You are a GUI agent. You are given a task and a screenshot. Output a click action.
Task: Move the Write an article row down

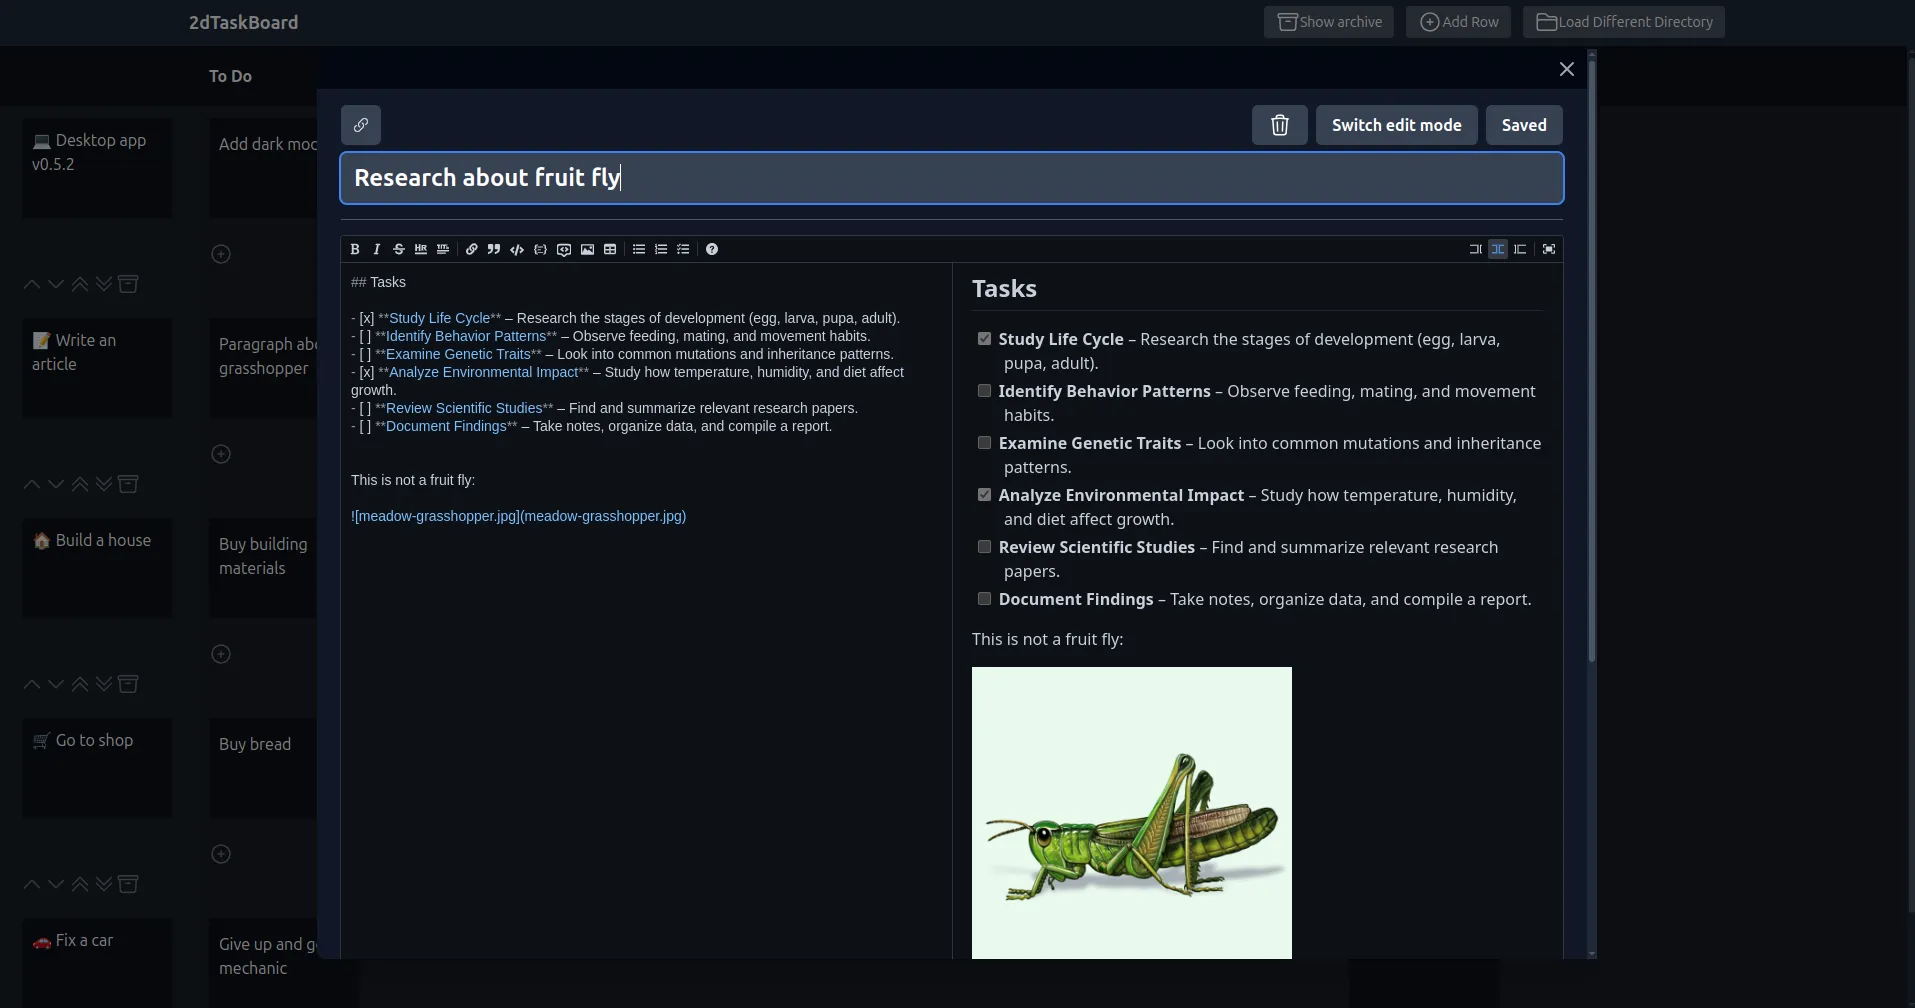(56, 484)
